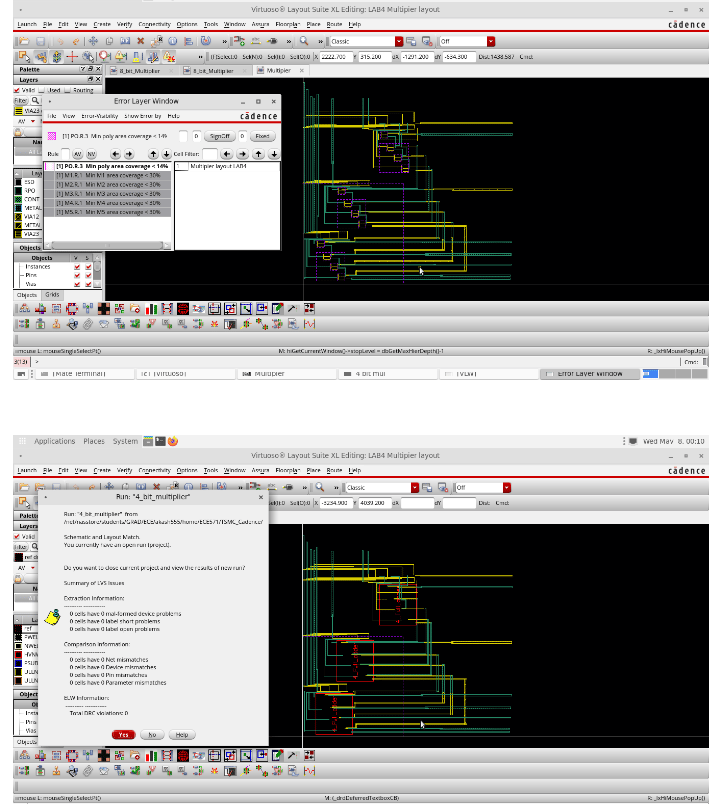Click No in the Run 4_bit_multiplier dialog
The width and height of the screenshot is (712, 804).
[152, 735]
